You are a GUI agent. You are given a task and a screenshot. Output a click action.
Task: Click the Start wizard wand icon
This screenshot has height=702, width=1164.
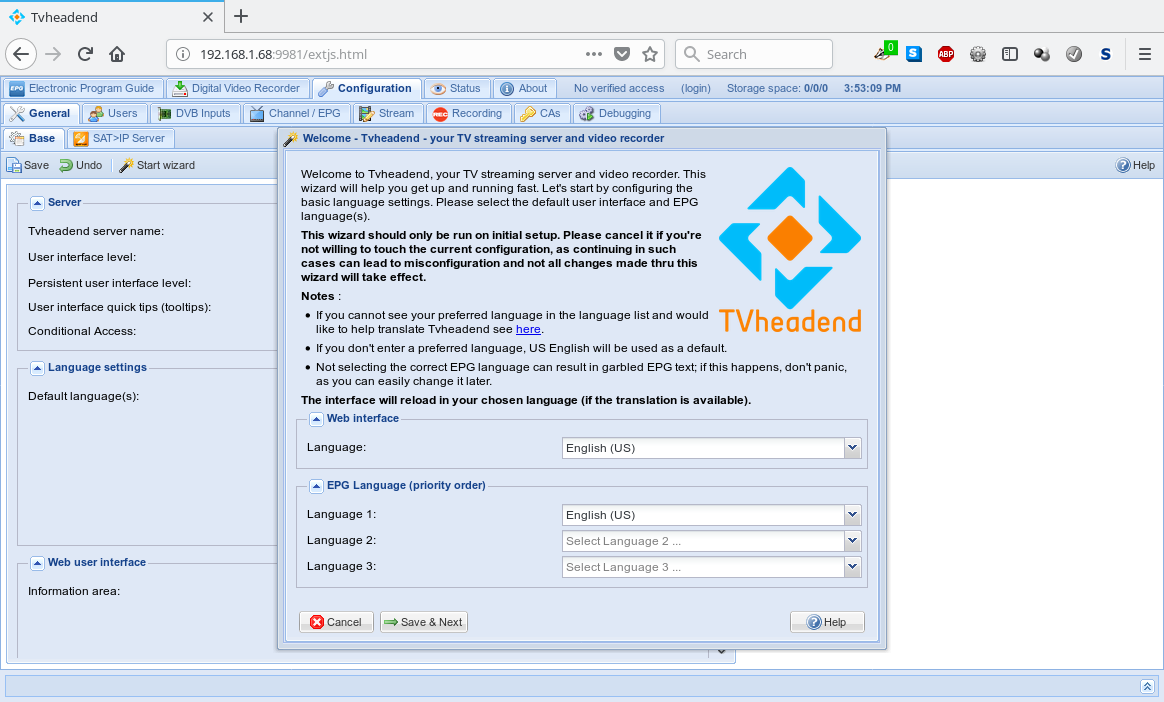pyautogui.click(x=127, y=165)
